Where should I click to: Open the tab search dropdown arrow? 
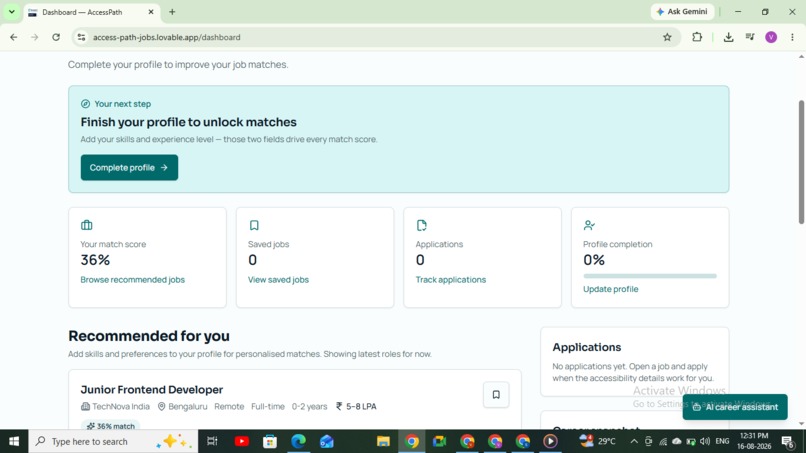tap(11, 11)
